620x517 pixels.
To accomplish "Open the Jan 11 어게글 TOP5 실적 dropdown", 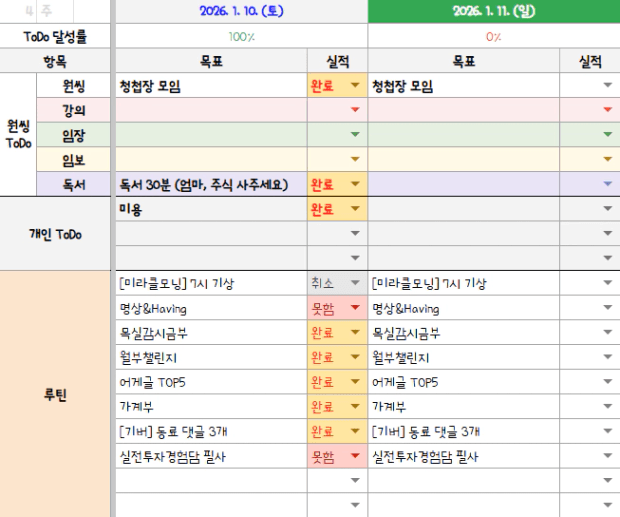I will [x=608, y=381].
